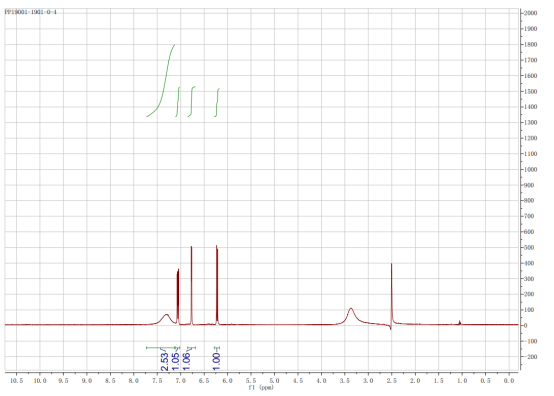Select the doublet peak near 6.2 ppm
The image size is (554, 396).
click(217, 284)
